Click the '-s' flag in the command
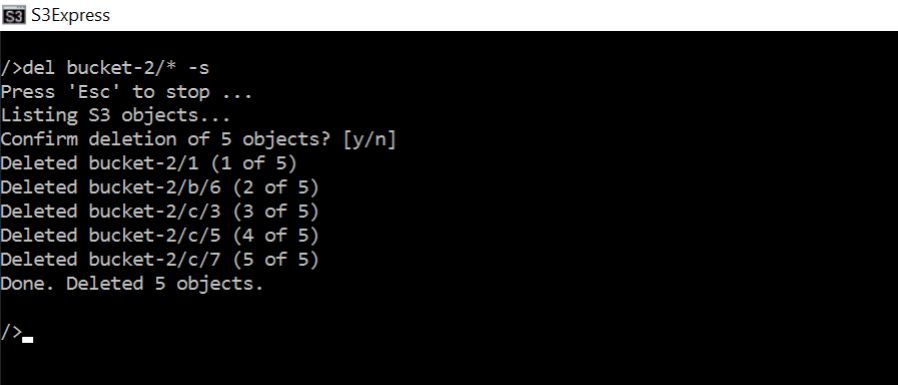Image resolution: width=898 pixels, height=385 pixels. pyautogui.click(x=199, y=68)
